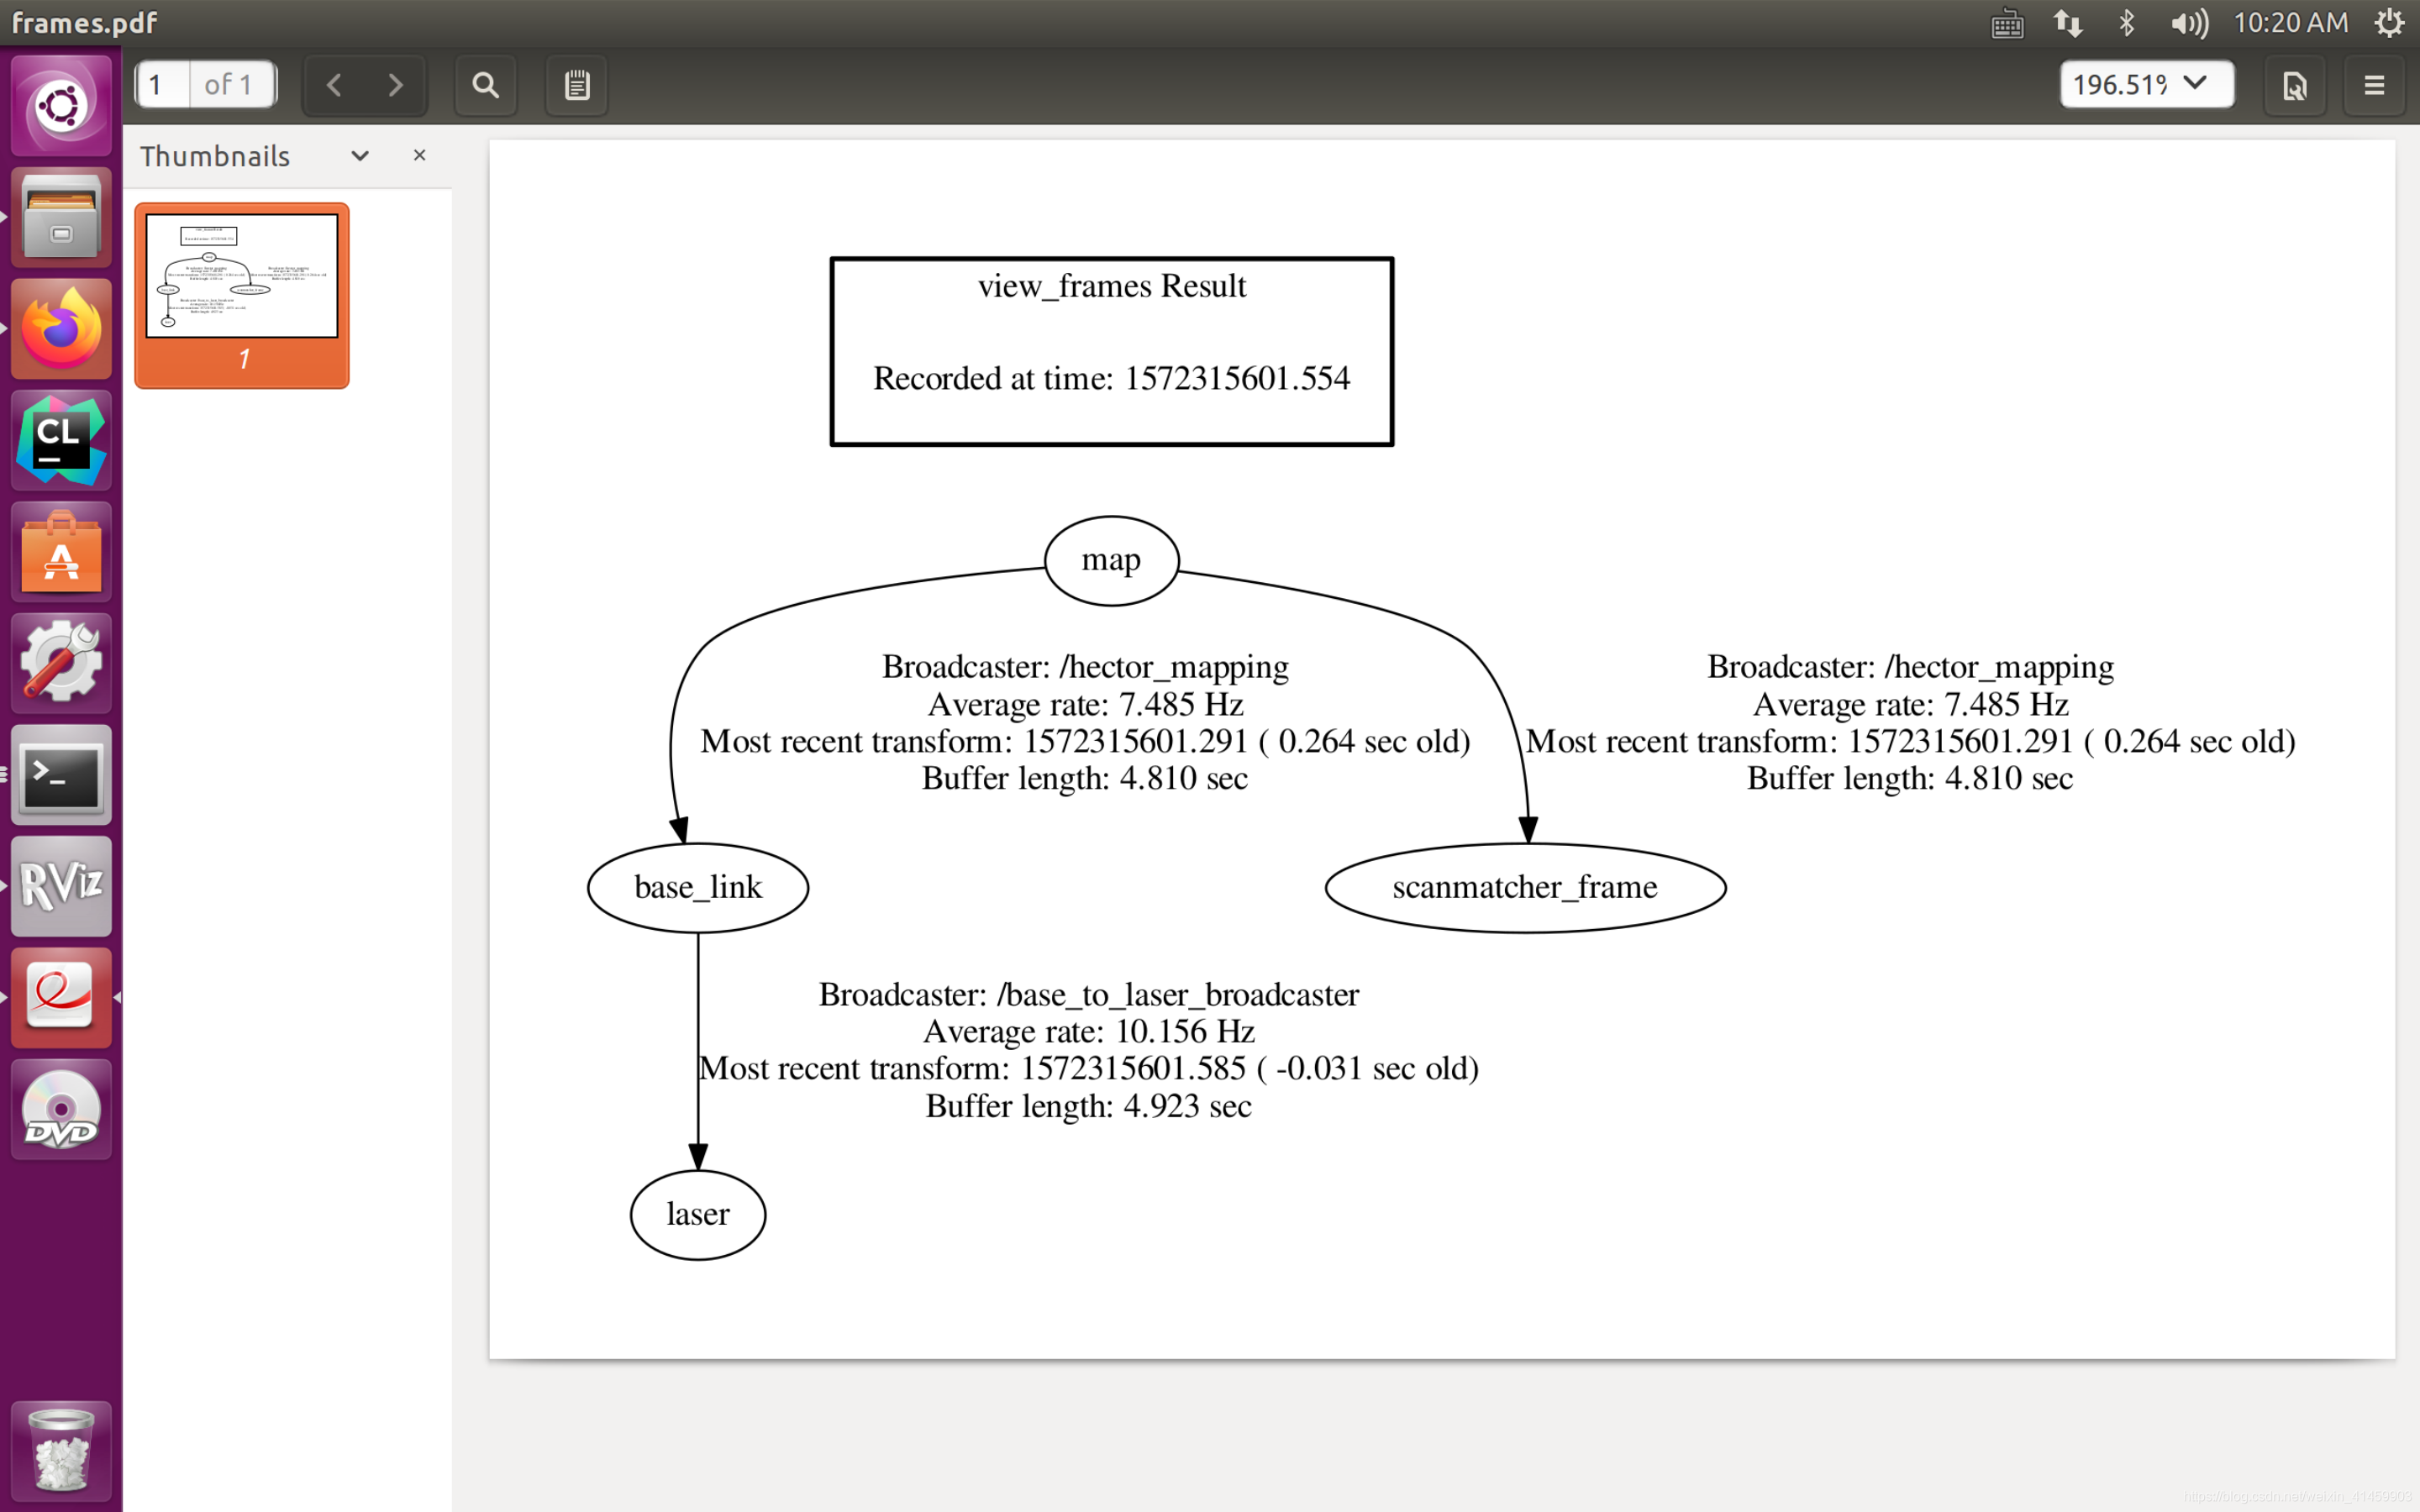Open the document search tool

[486, 85]
